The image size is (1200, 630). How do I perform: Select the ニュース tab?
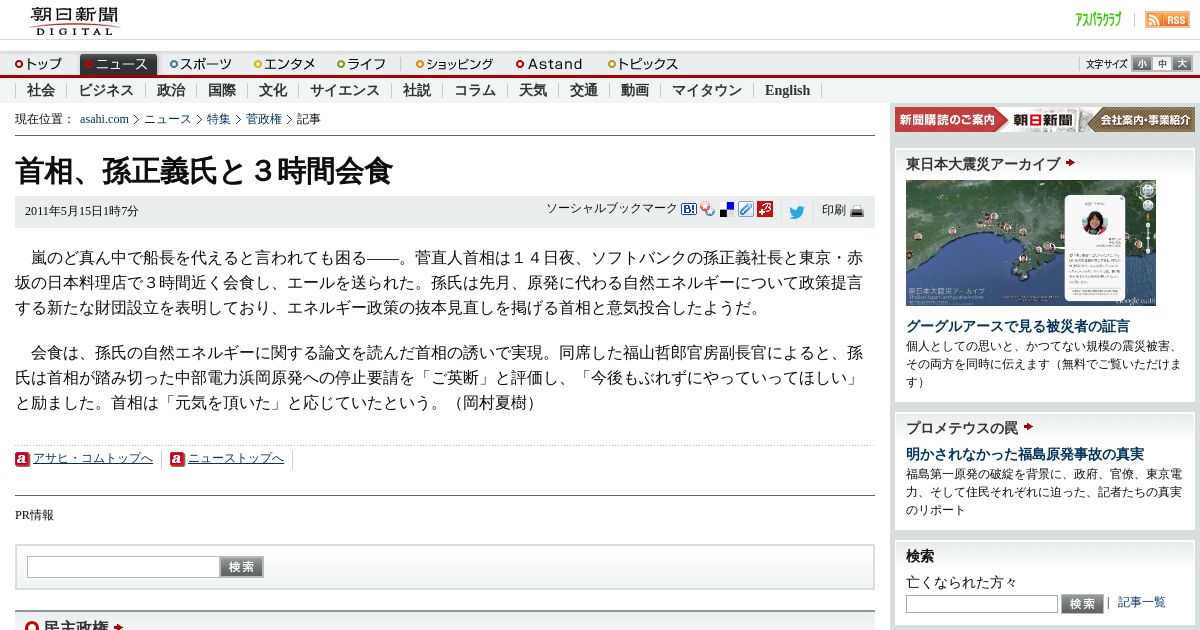tap(118, 64)
